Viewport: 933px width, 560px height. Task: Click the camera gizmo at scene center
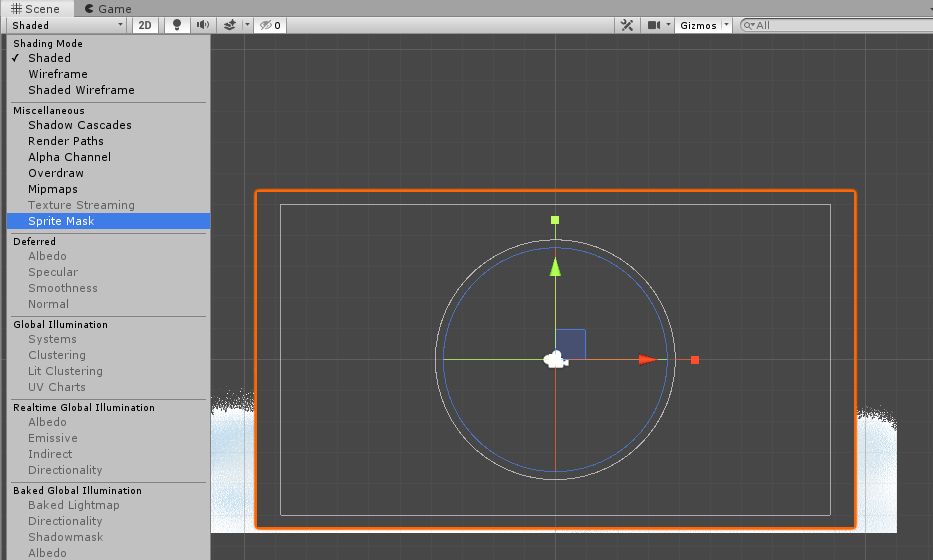pyautogui.click(x=555, y=359)
